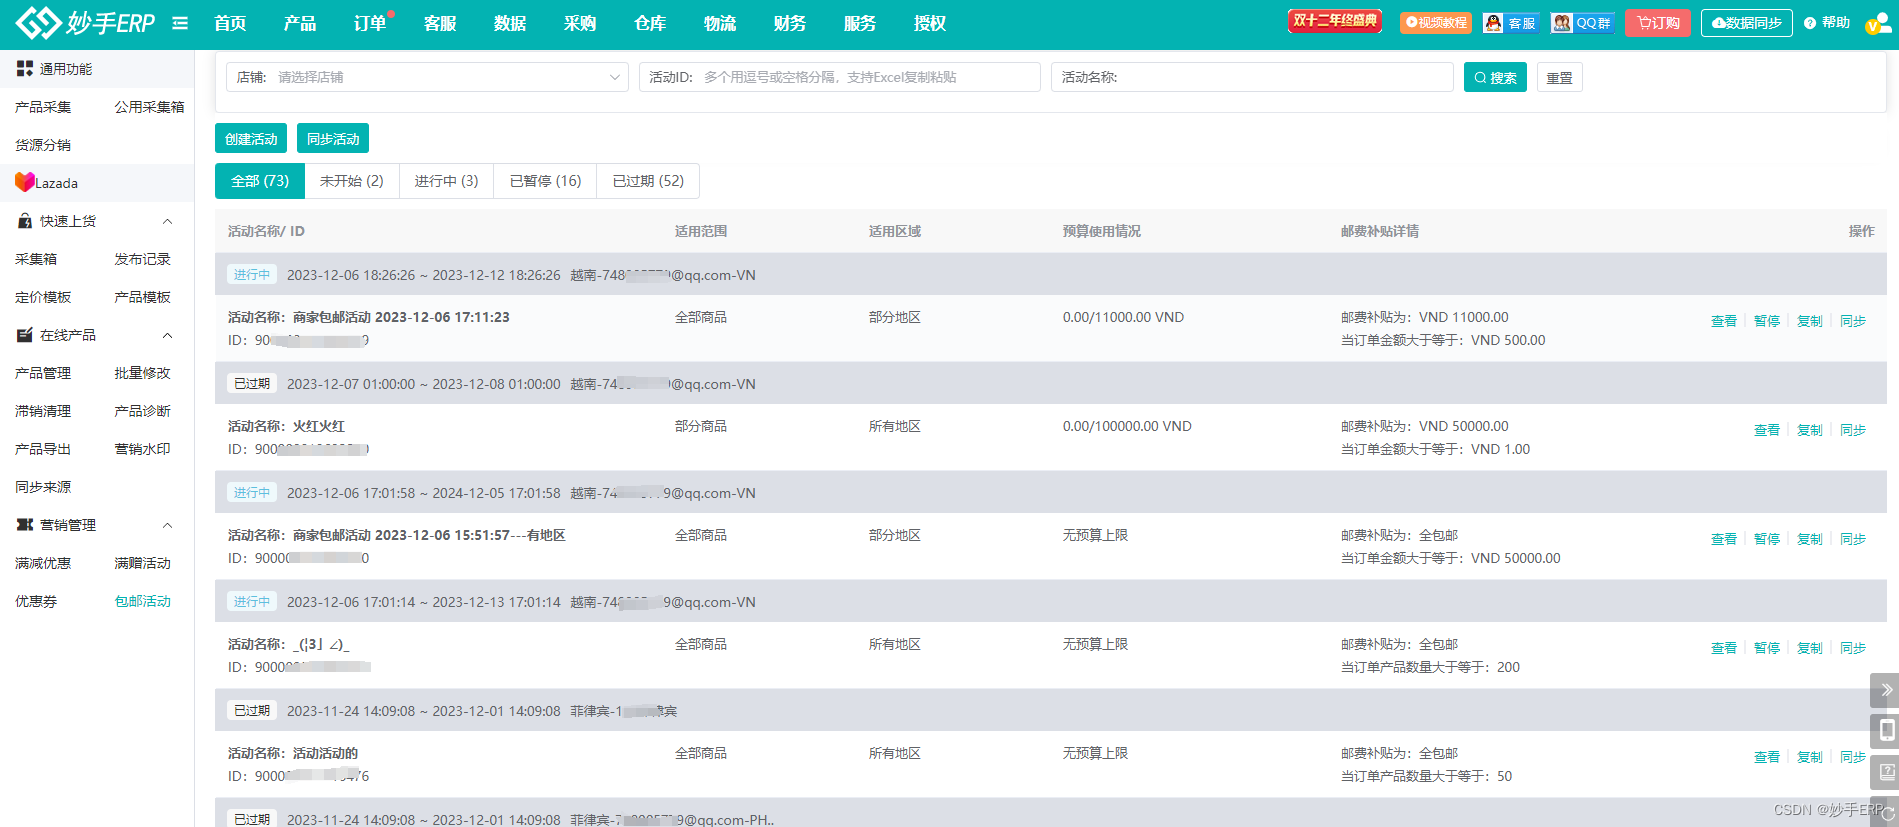Open the 通用功能 grid icon section

click(x=25, y=69)
